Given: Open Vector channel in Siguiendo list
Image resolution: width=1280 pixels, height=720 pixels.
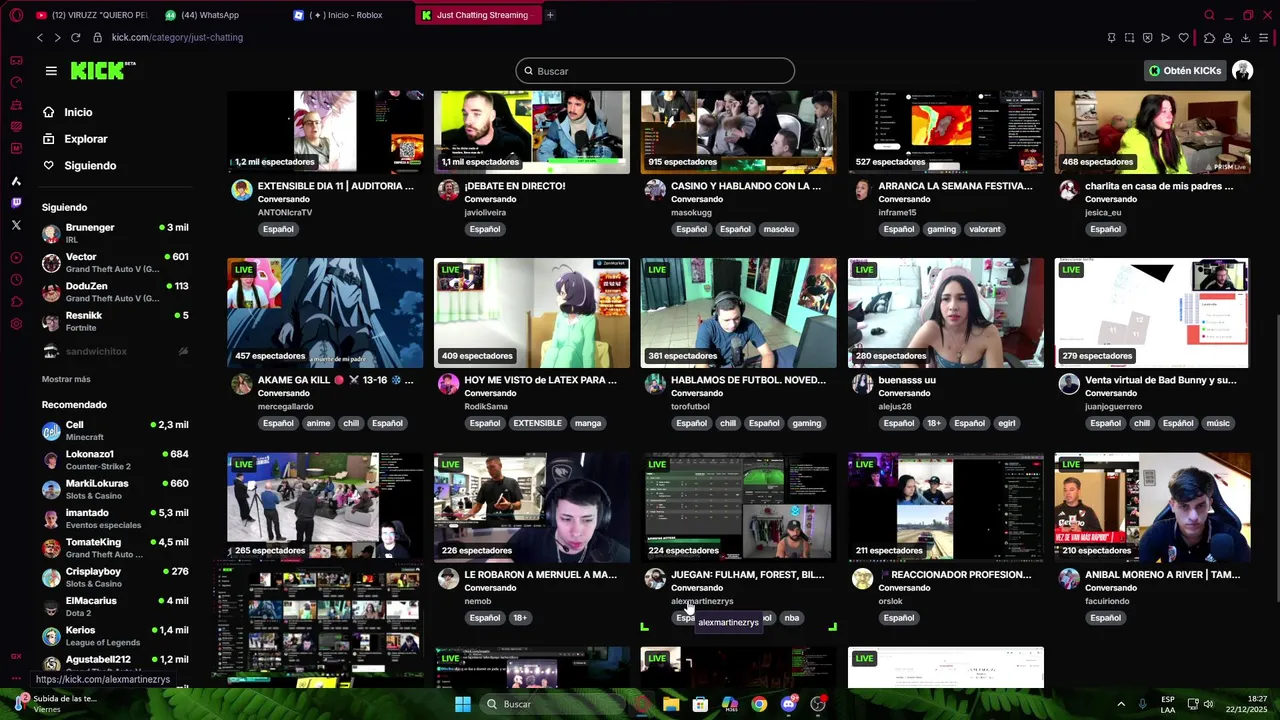Looking at the screenshot, I should pyautogui.click(x=115, y=262).
